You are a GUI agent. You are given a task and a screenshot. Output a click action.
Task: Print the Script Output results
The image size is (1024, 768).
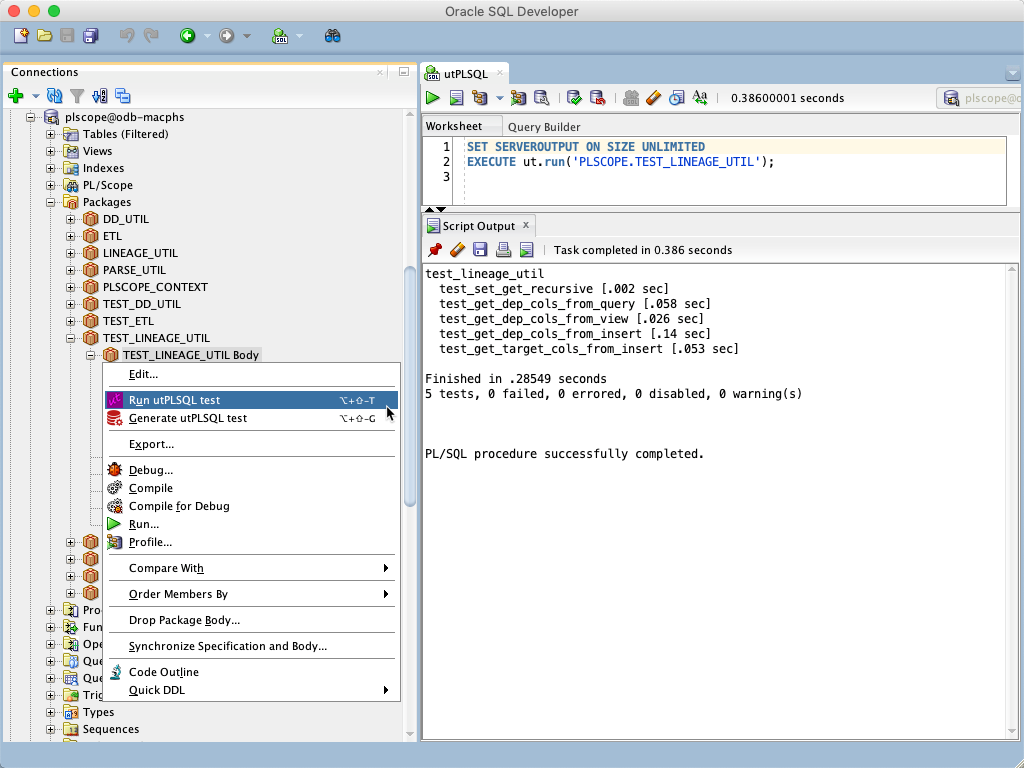(x=505, y=249)
